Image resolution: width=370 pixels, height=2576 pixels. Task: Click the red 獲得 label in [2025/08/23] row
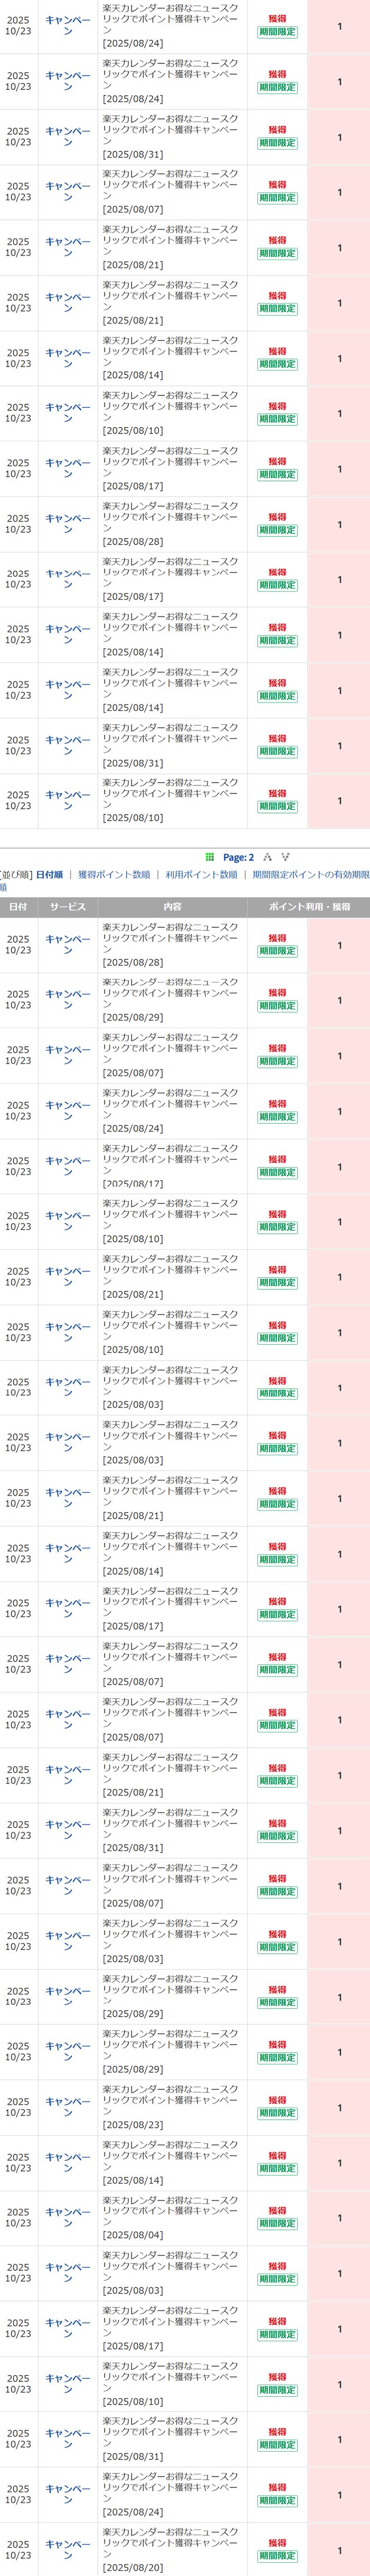tap(277, 2101)
